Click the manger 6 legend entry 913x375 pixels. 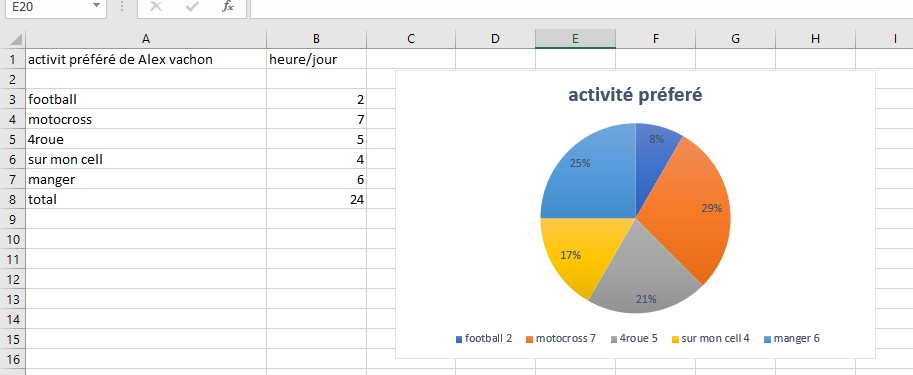click(x=791, y=338)
